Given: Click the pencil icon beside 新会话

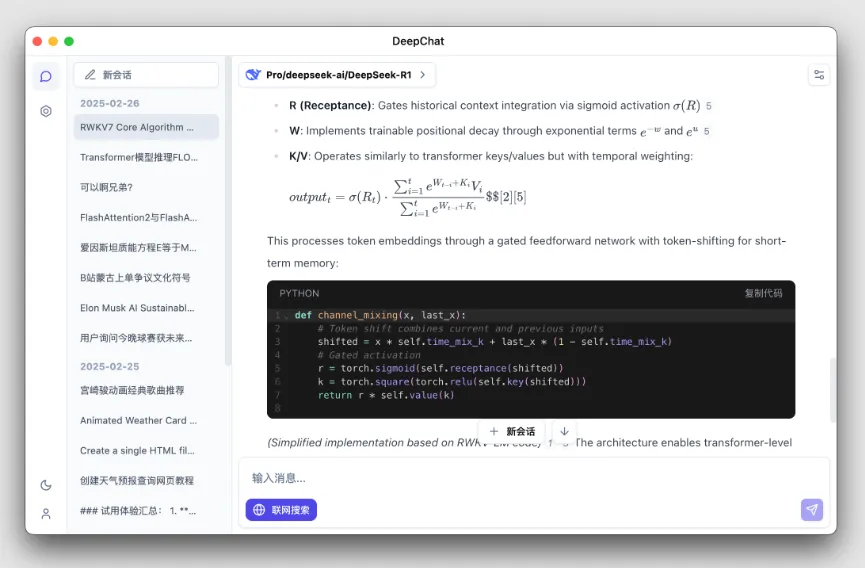Looking at the screenshot, I should (x=90, y=74).
